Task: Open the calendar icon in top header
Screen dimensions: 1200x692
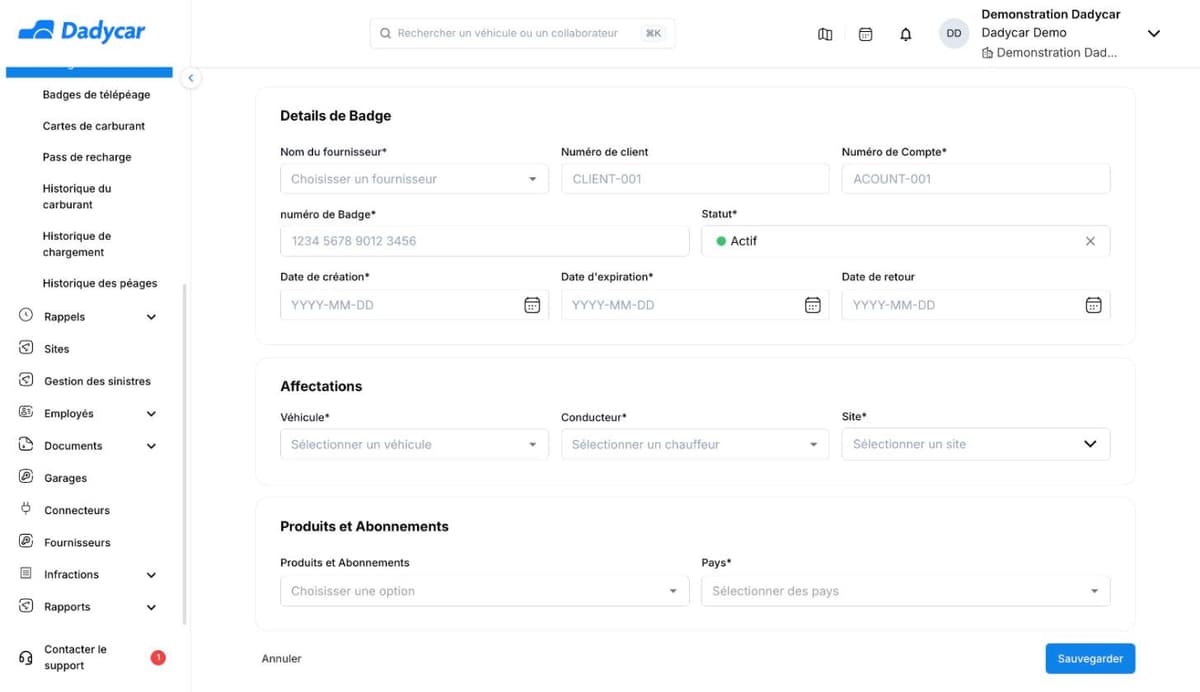Action: [x=866, y=34]
